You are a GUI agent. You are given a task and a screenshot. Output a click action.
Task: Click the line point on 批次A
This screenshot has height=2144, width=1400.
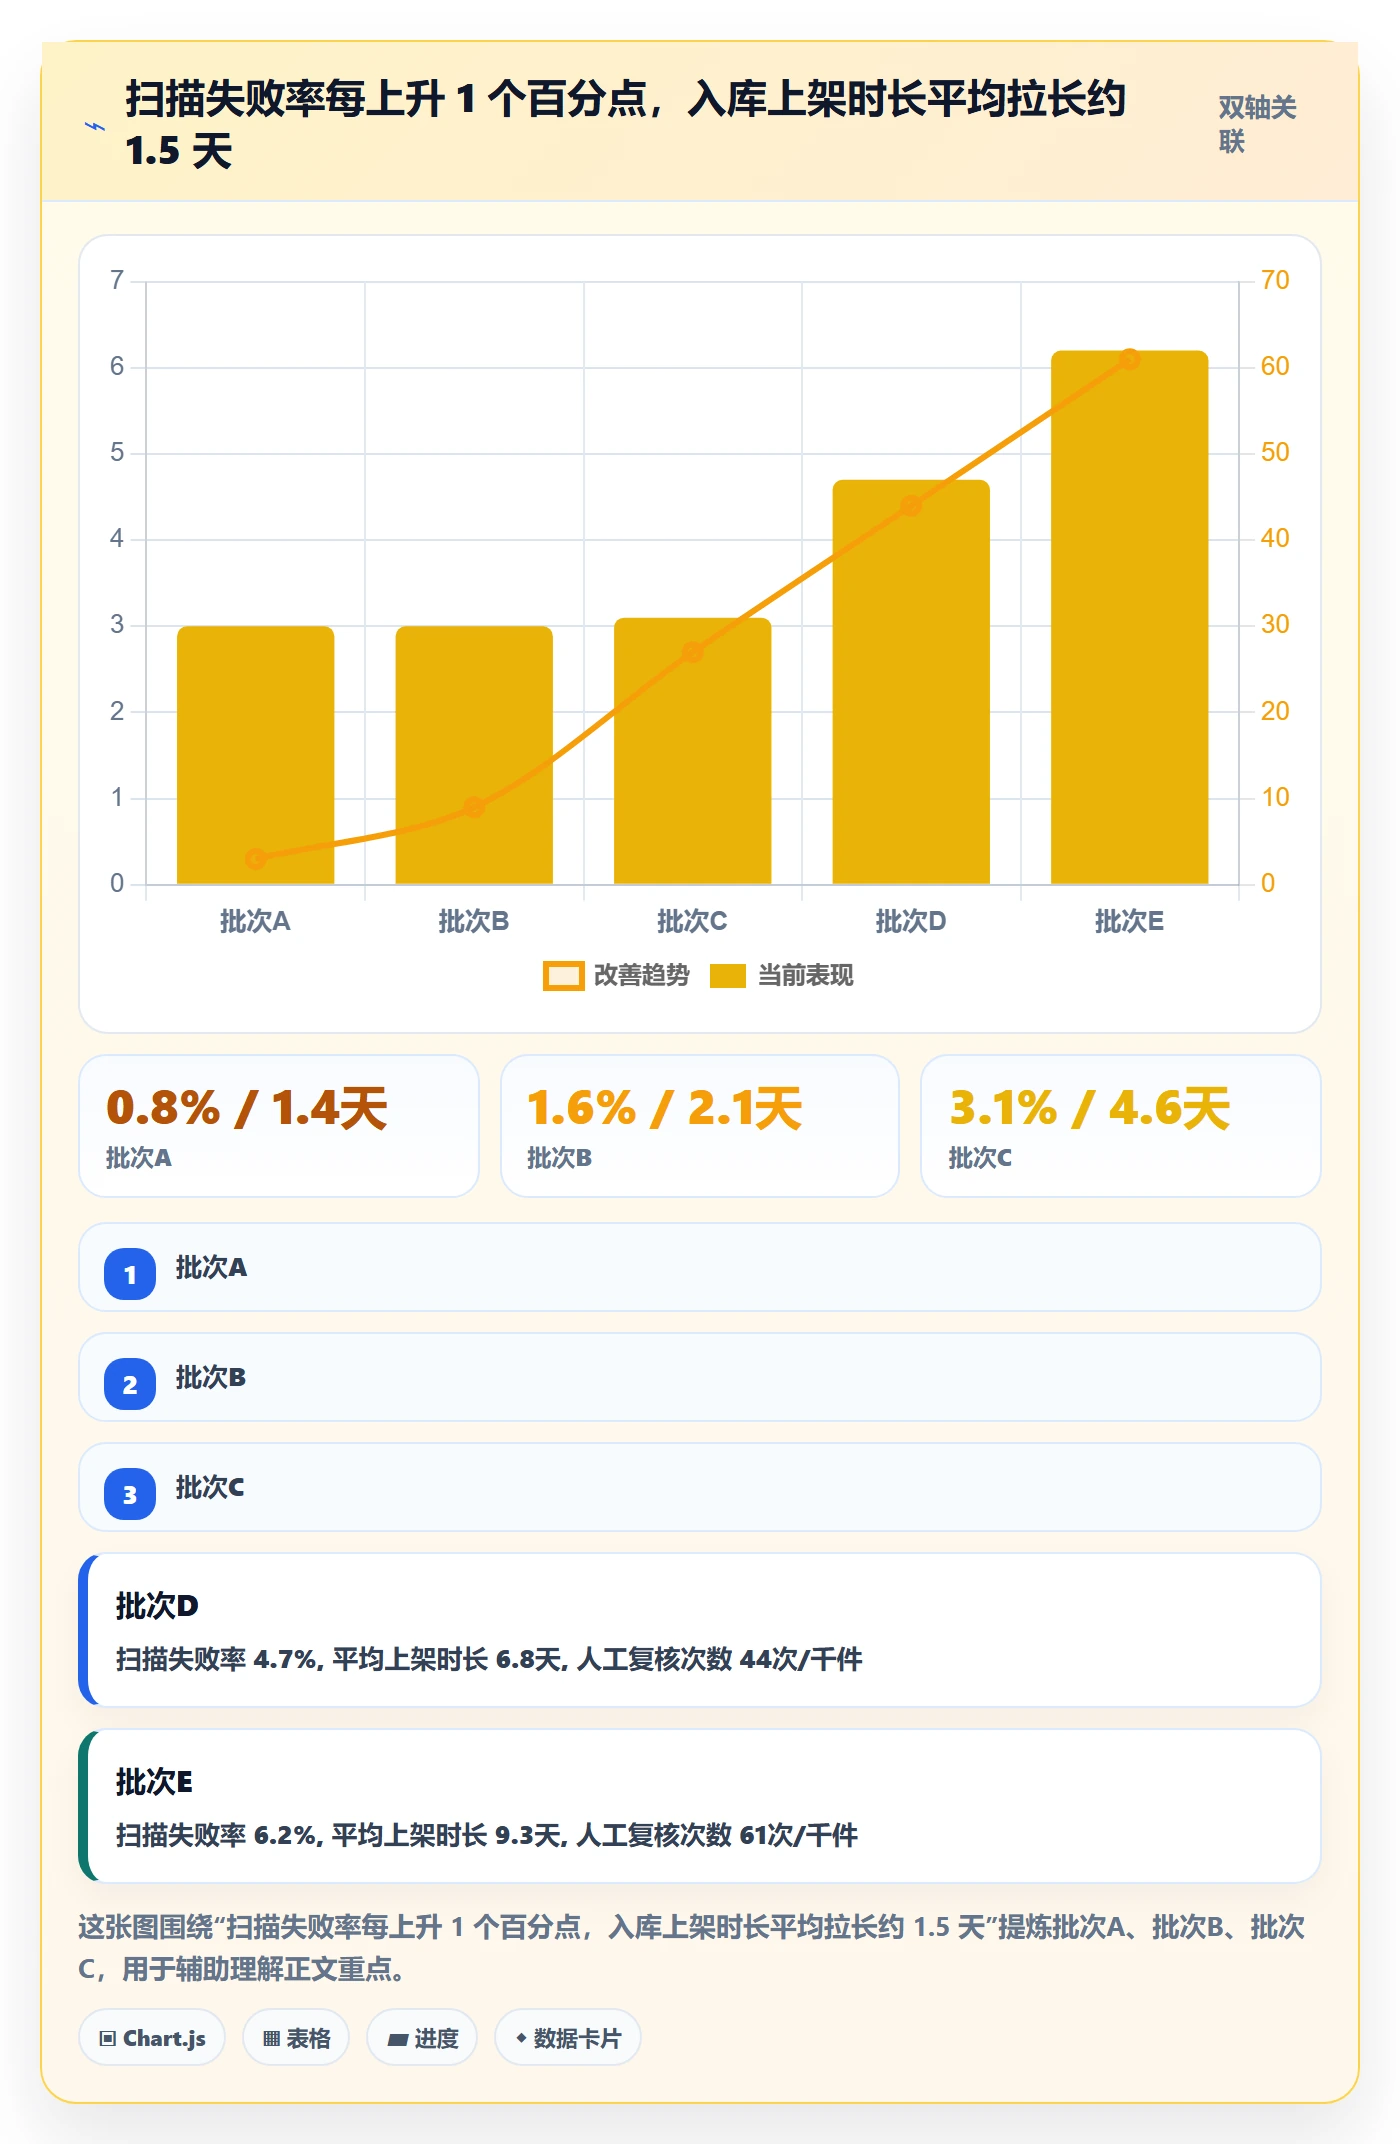[x=255, y=859]
